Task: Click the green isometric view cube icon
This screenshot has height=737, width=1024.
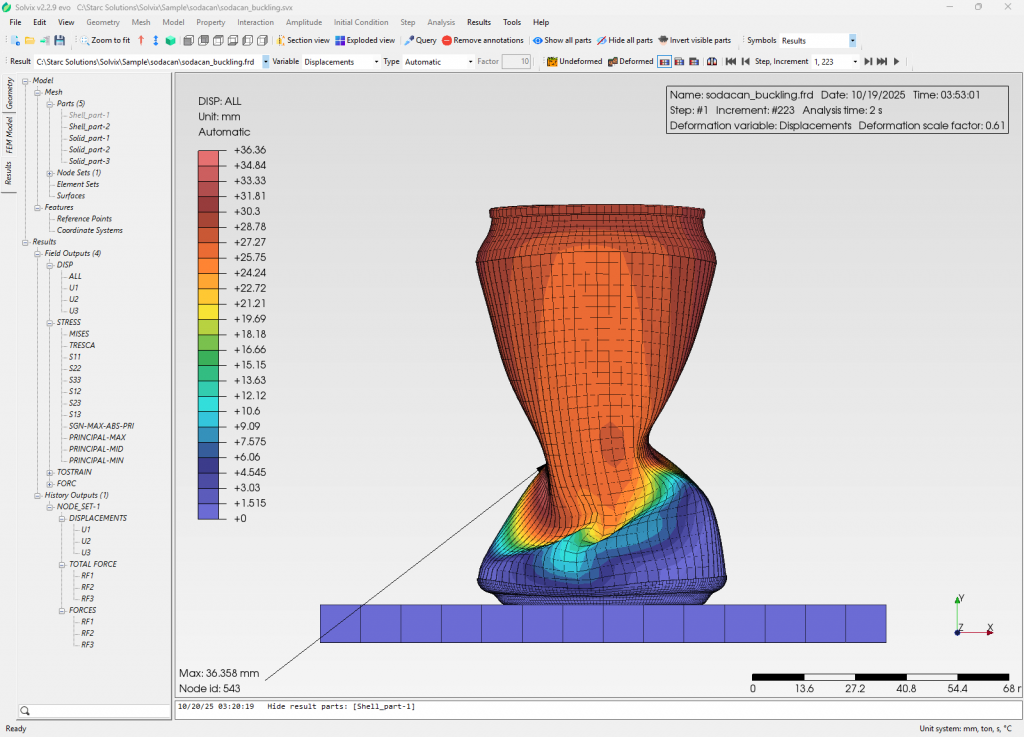Action: coord(171,41)
